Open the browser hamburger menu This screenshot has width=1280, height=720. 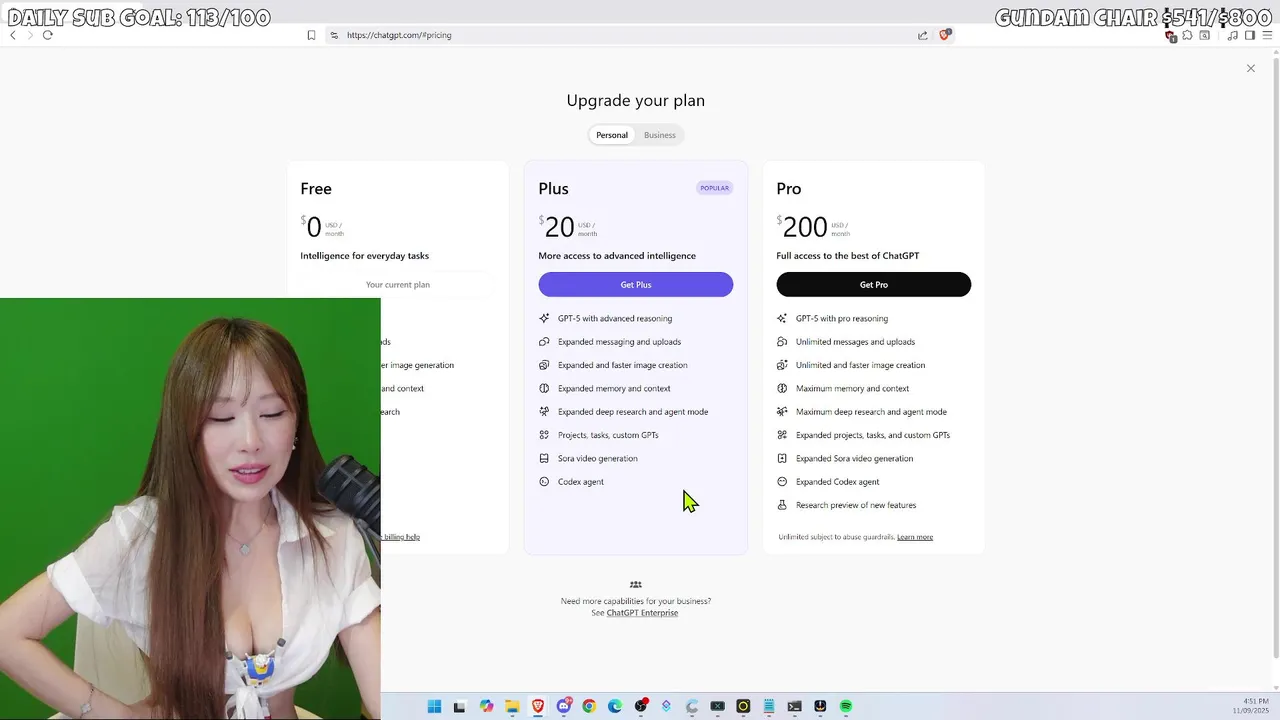(1267, 35)
